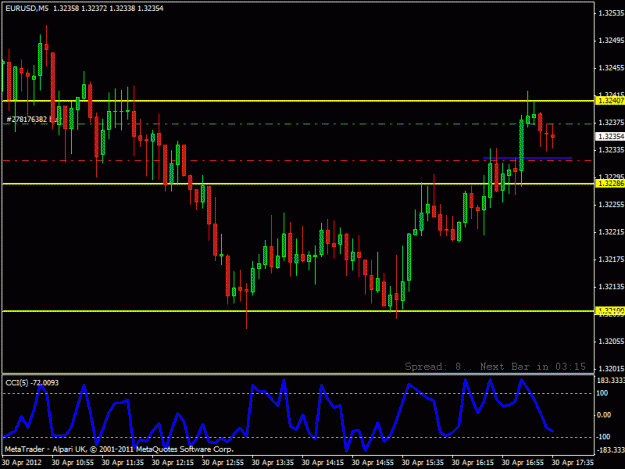Click the 1.32335 price axis value
Viewport: 625px width, 469px height.
point(611,150)
